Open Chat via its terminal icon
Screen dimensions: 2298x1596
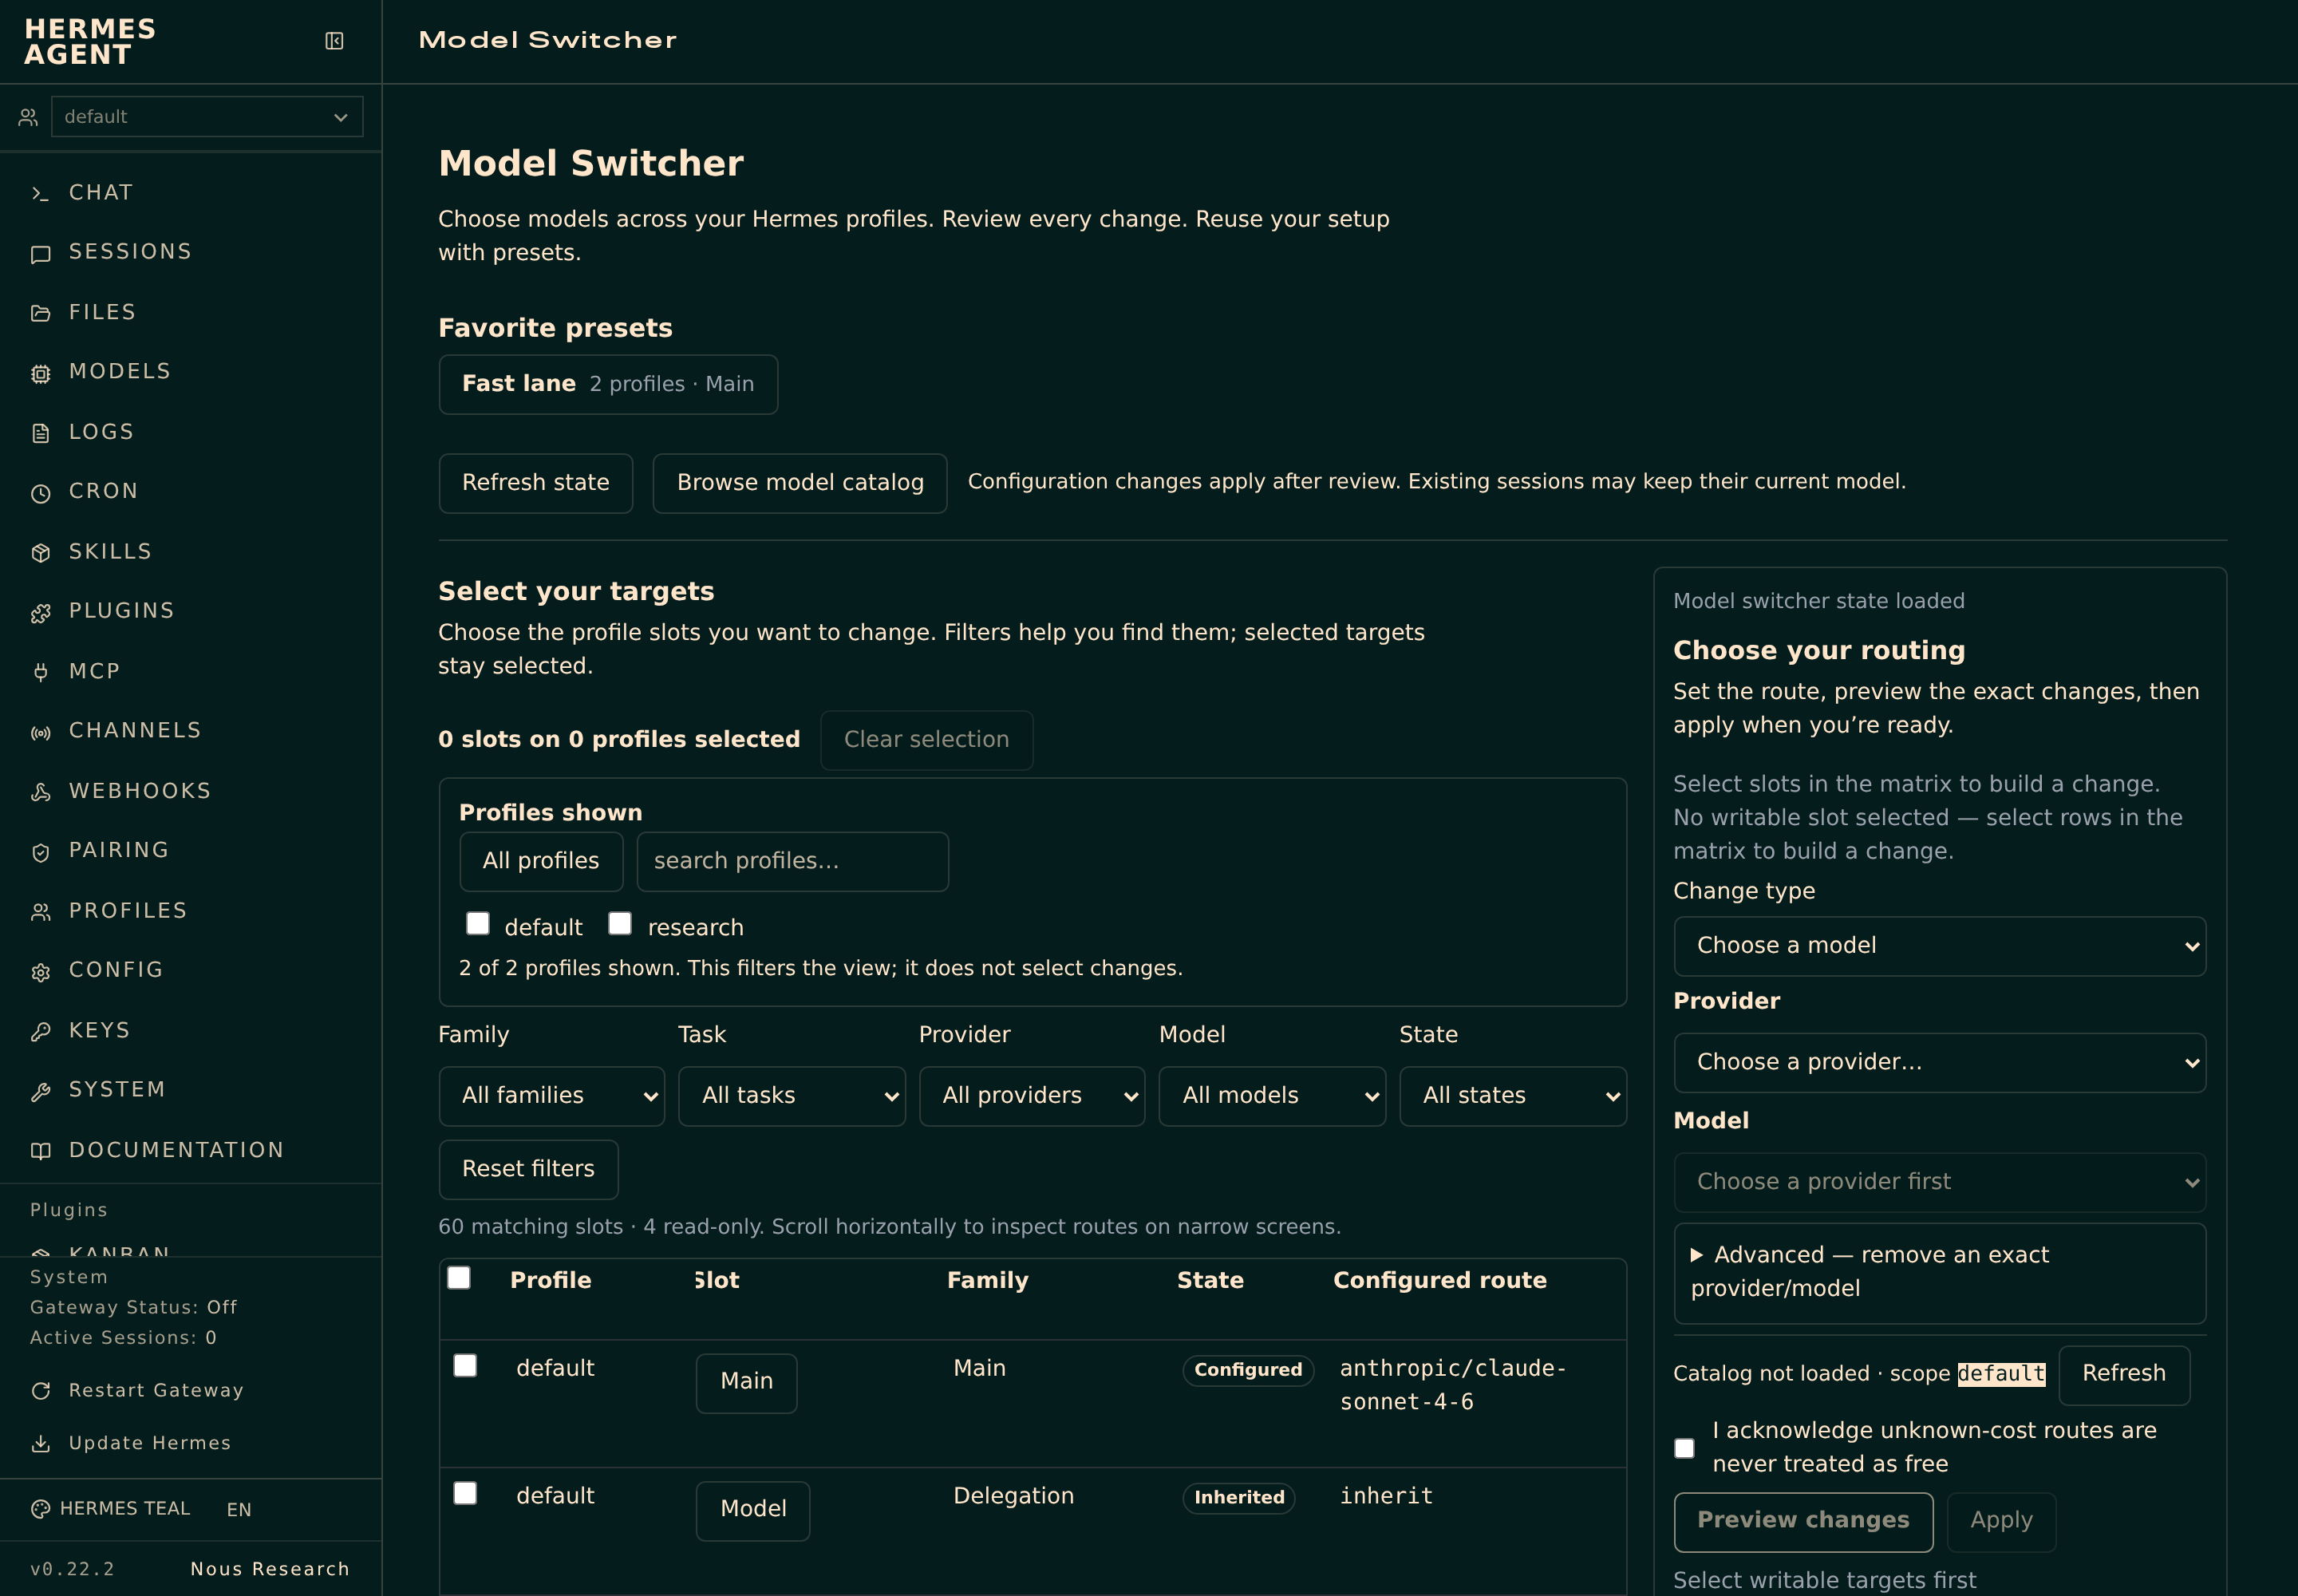click(x=40, y=194)
